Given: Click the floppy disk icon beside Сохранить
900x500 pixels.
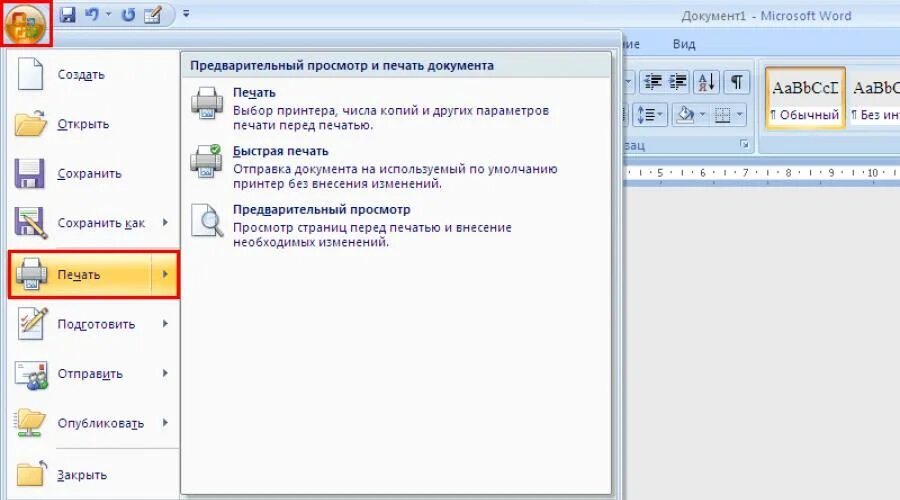Looking at the screenshot, I should pyautogui.click(x=29, y=173).
